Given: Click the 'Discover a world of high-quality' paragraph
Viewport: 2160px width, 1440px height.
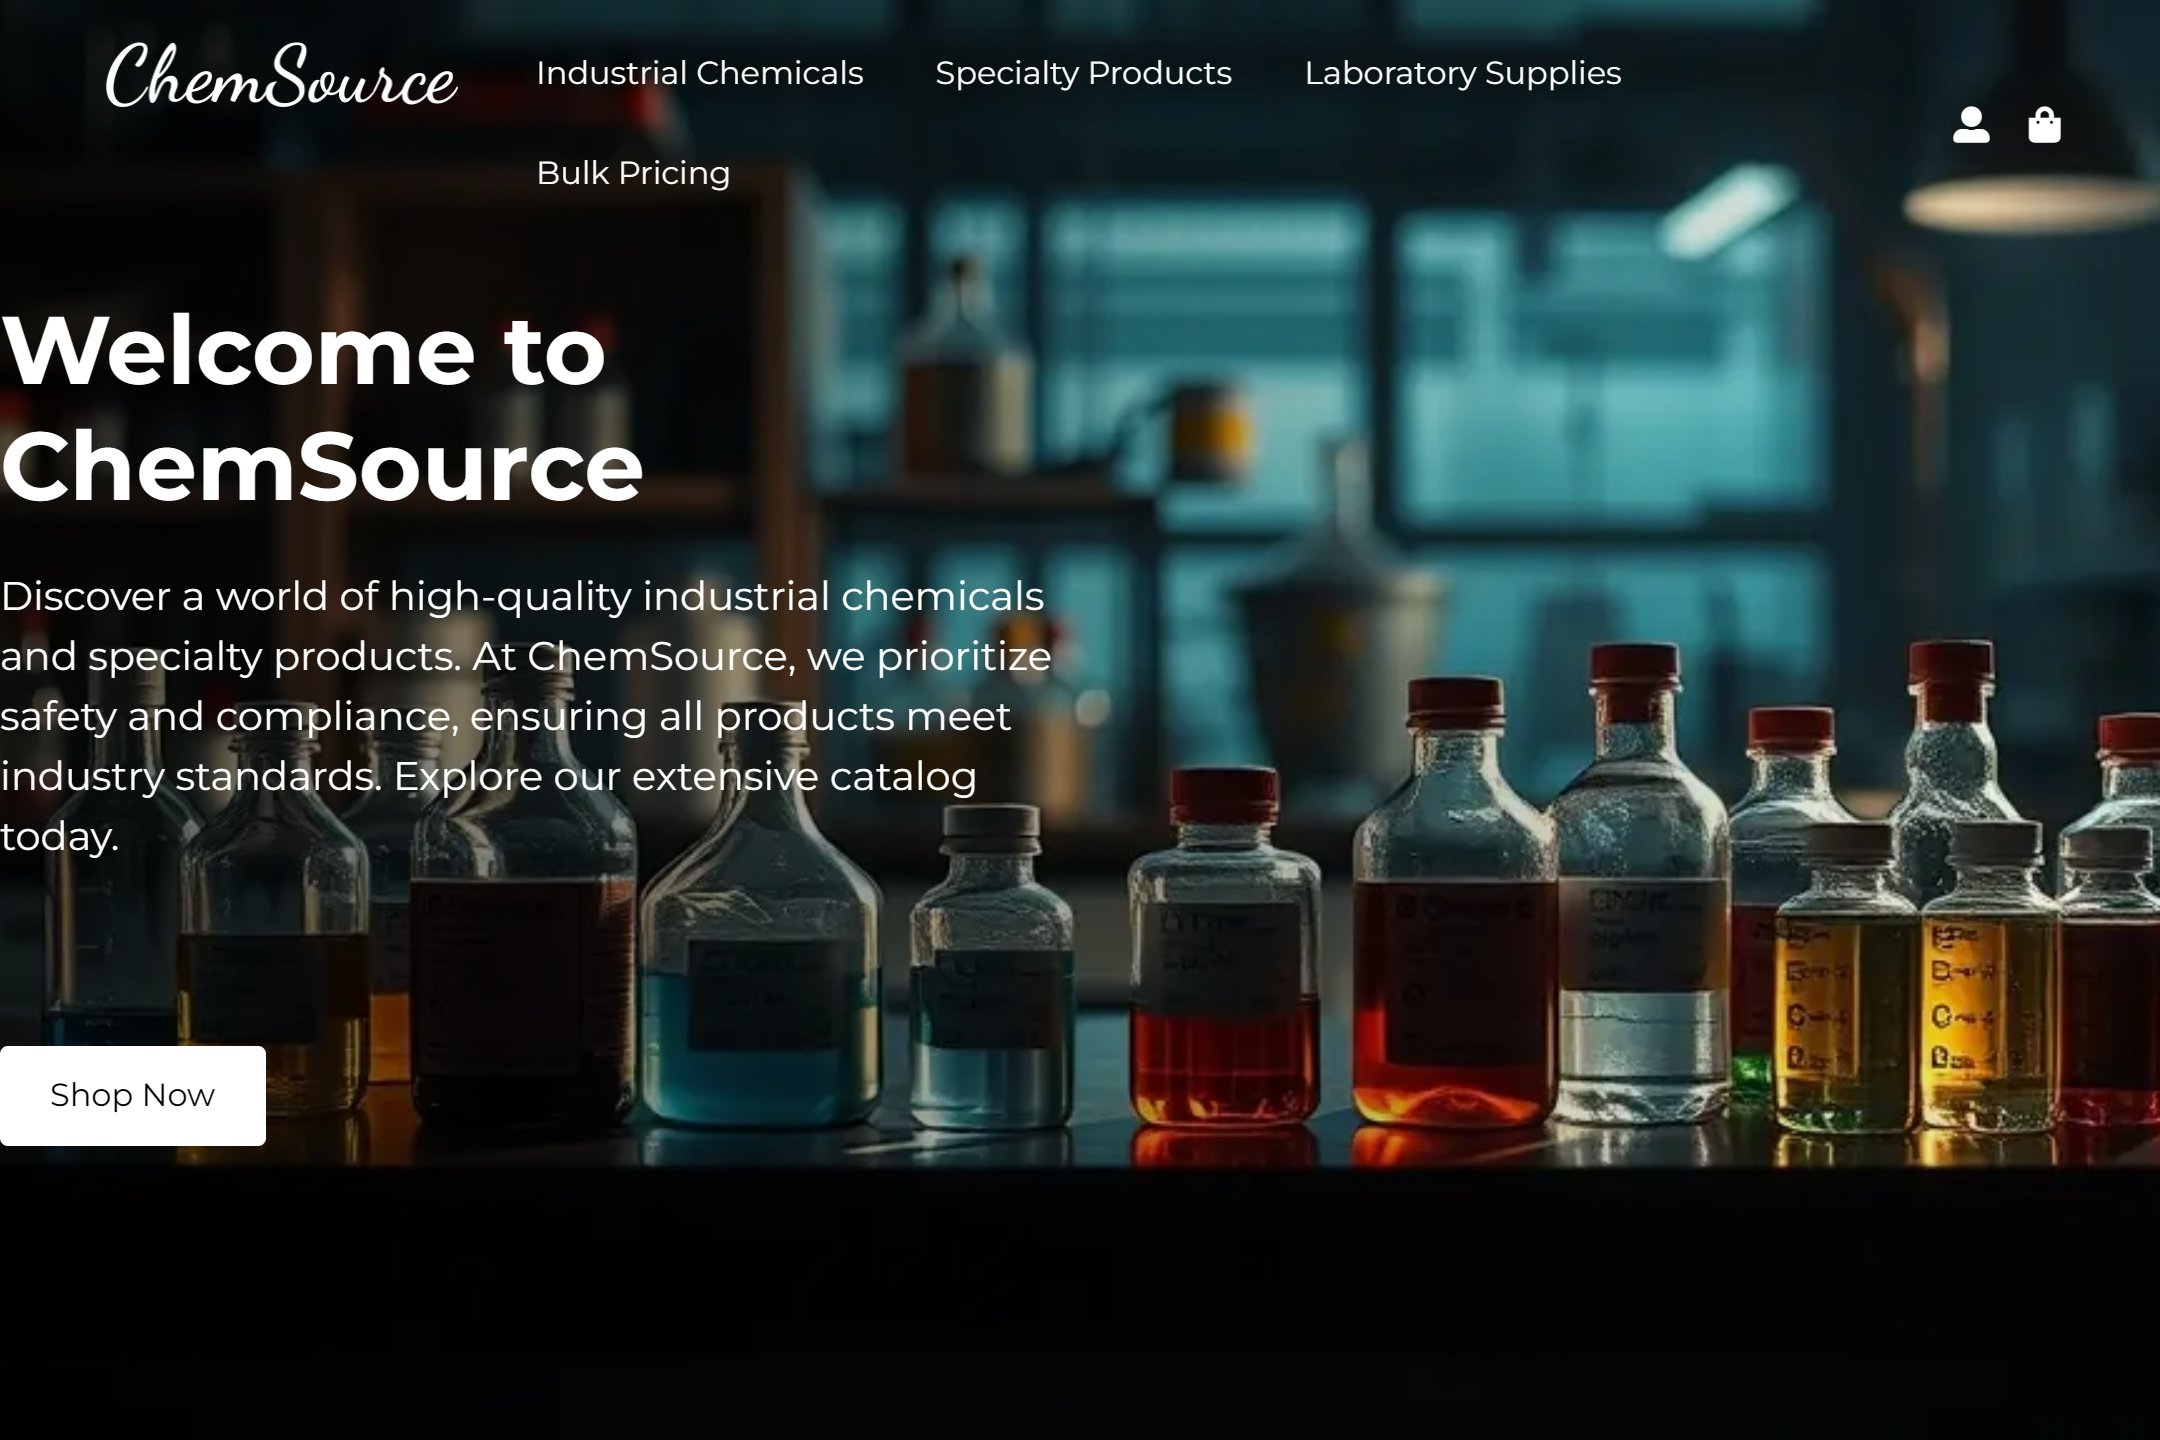Looking at the screenshot, I should tap(526, 716).
